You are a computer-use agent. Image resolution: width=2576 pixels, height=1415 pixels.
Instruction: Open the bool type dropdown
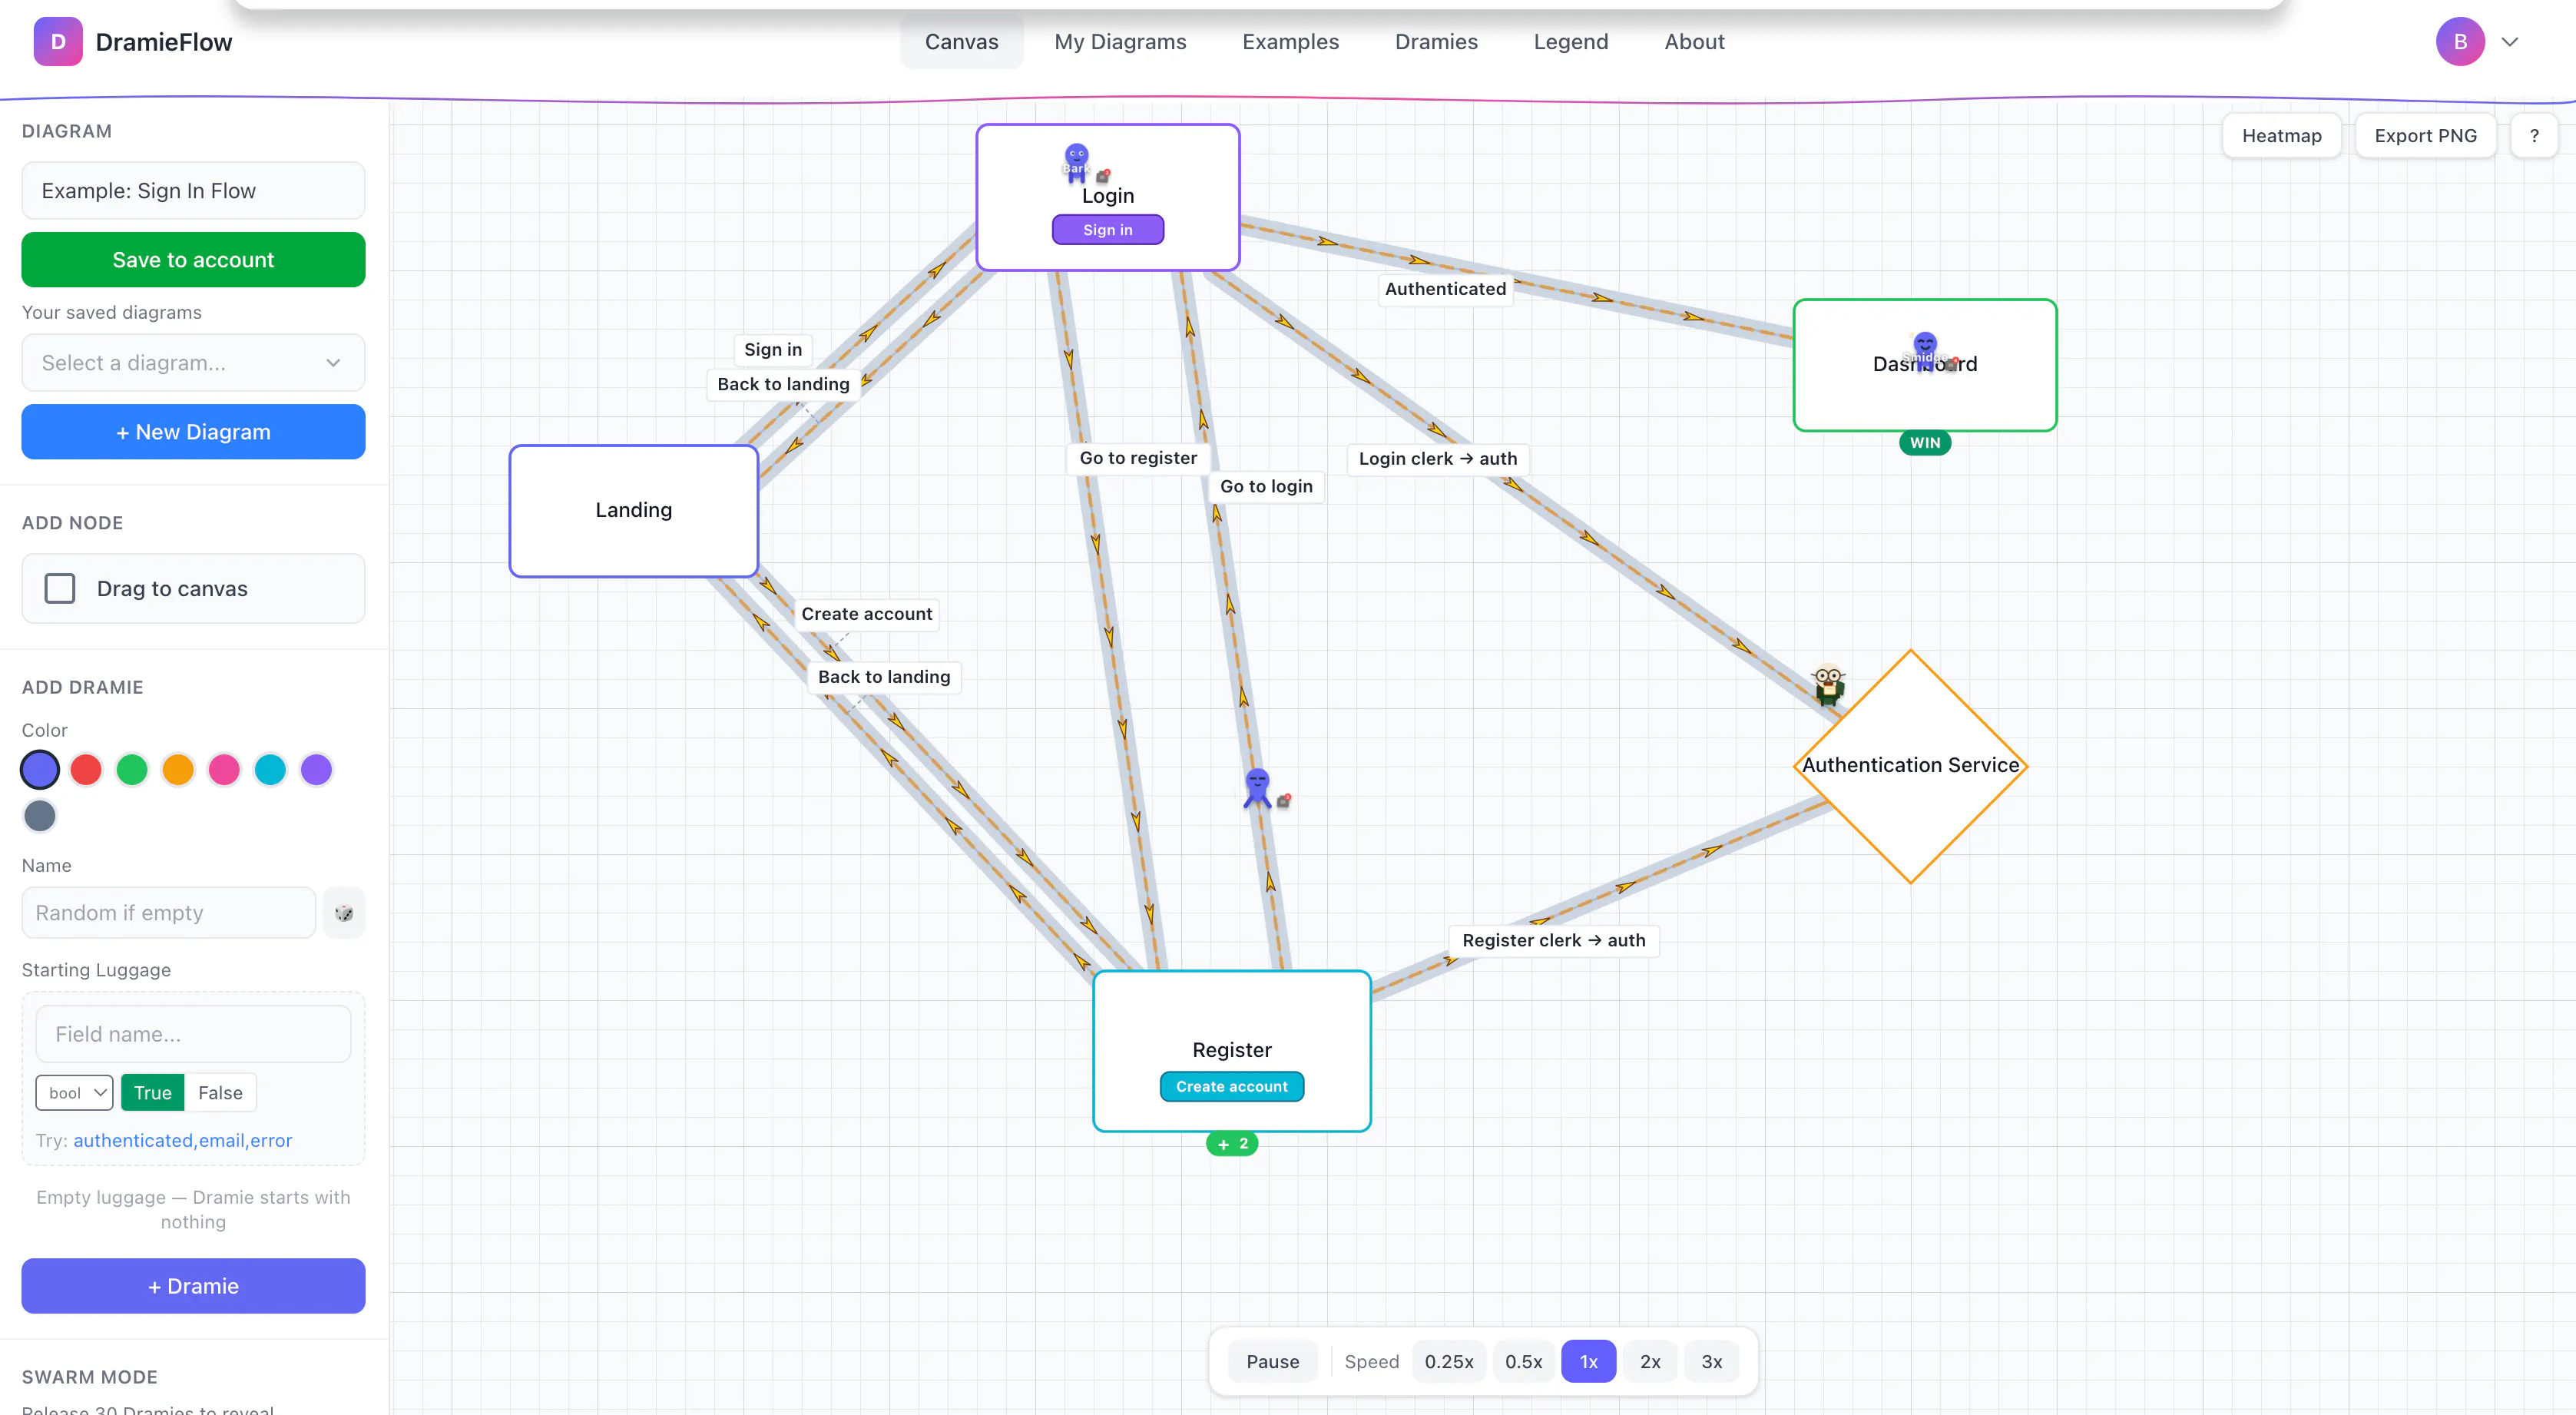[74, 1092]
